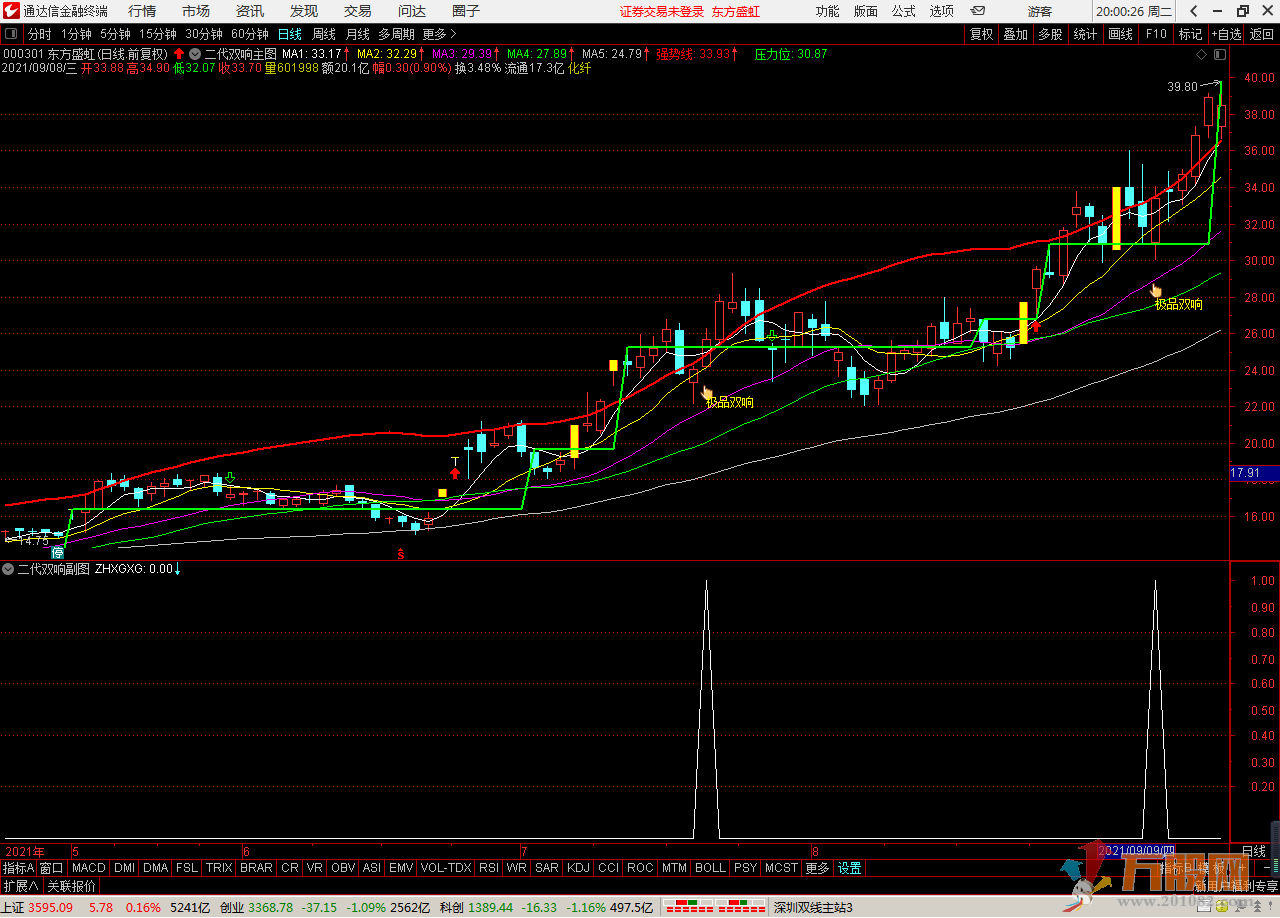The height and width of the screenshot is (918, 1280).
Task: Click the 窗口 tab in indicator row
Action: click(x=52, y=868)
